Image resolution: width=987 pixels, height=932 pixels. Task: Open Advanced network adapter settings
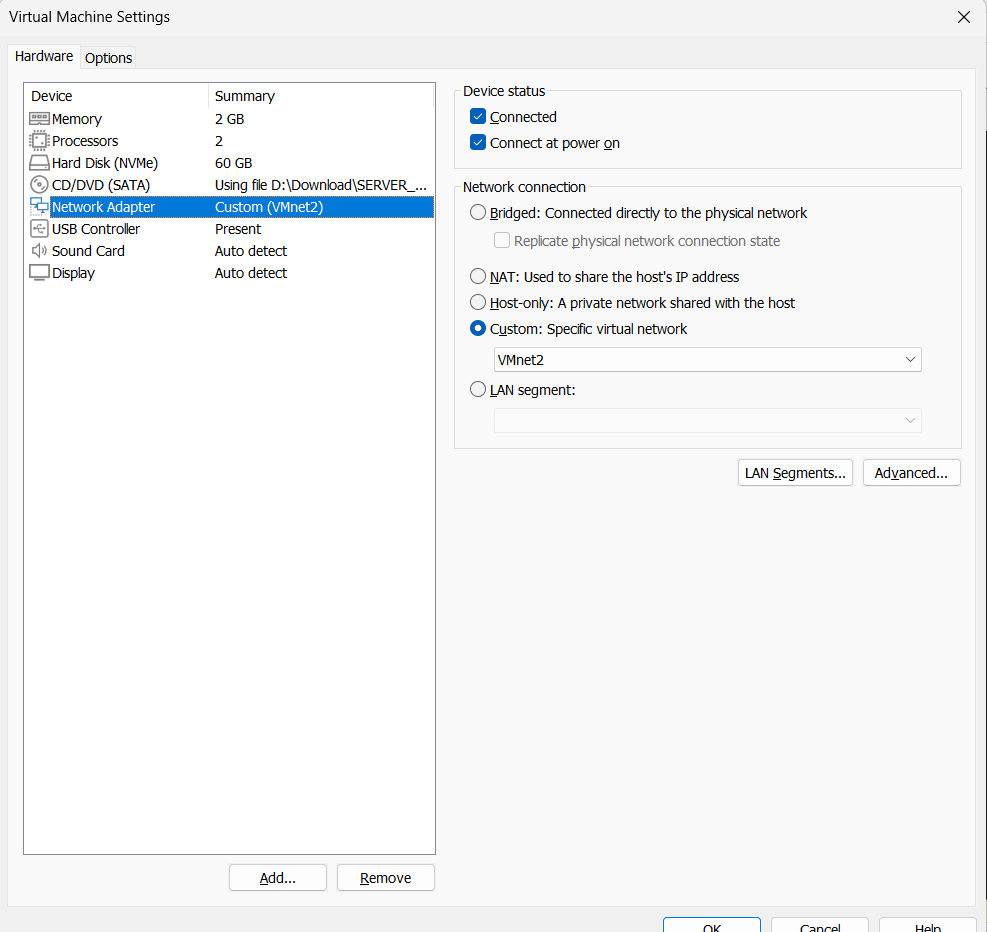click(x=911, y=473)
